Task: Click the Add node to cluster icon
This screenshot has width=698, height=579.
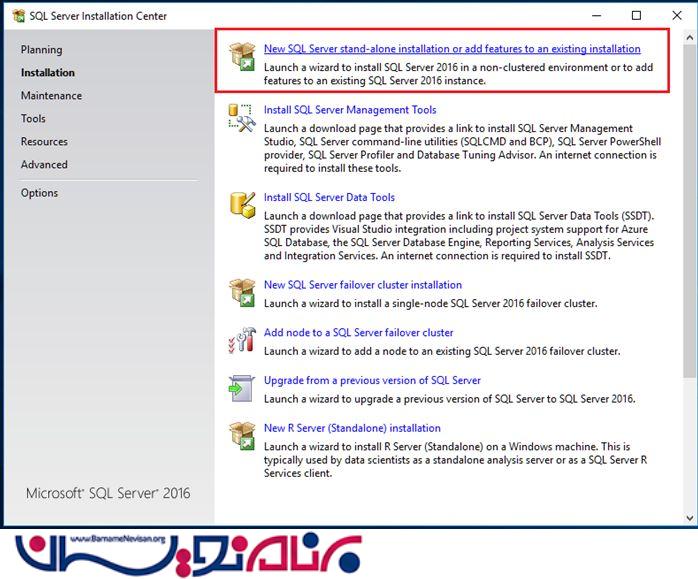Action: point(242,341)
